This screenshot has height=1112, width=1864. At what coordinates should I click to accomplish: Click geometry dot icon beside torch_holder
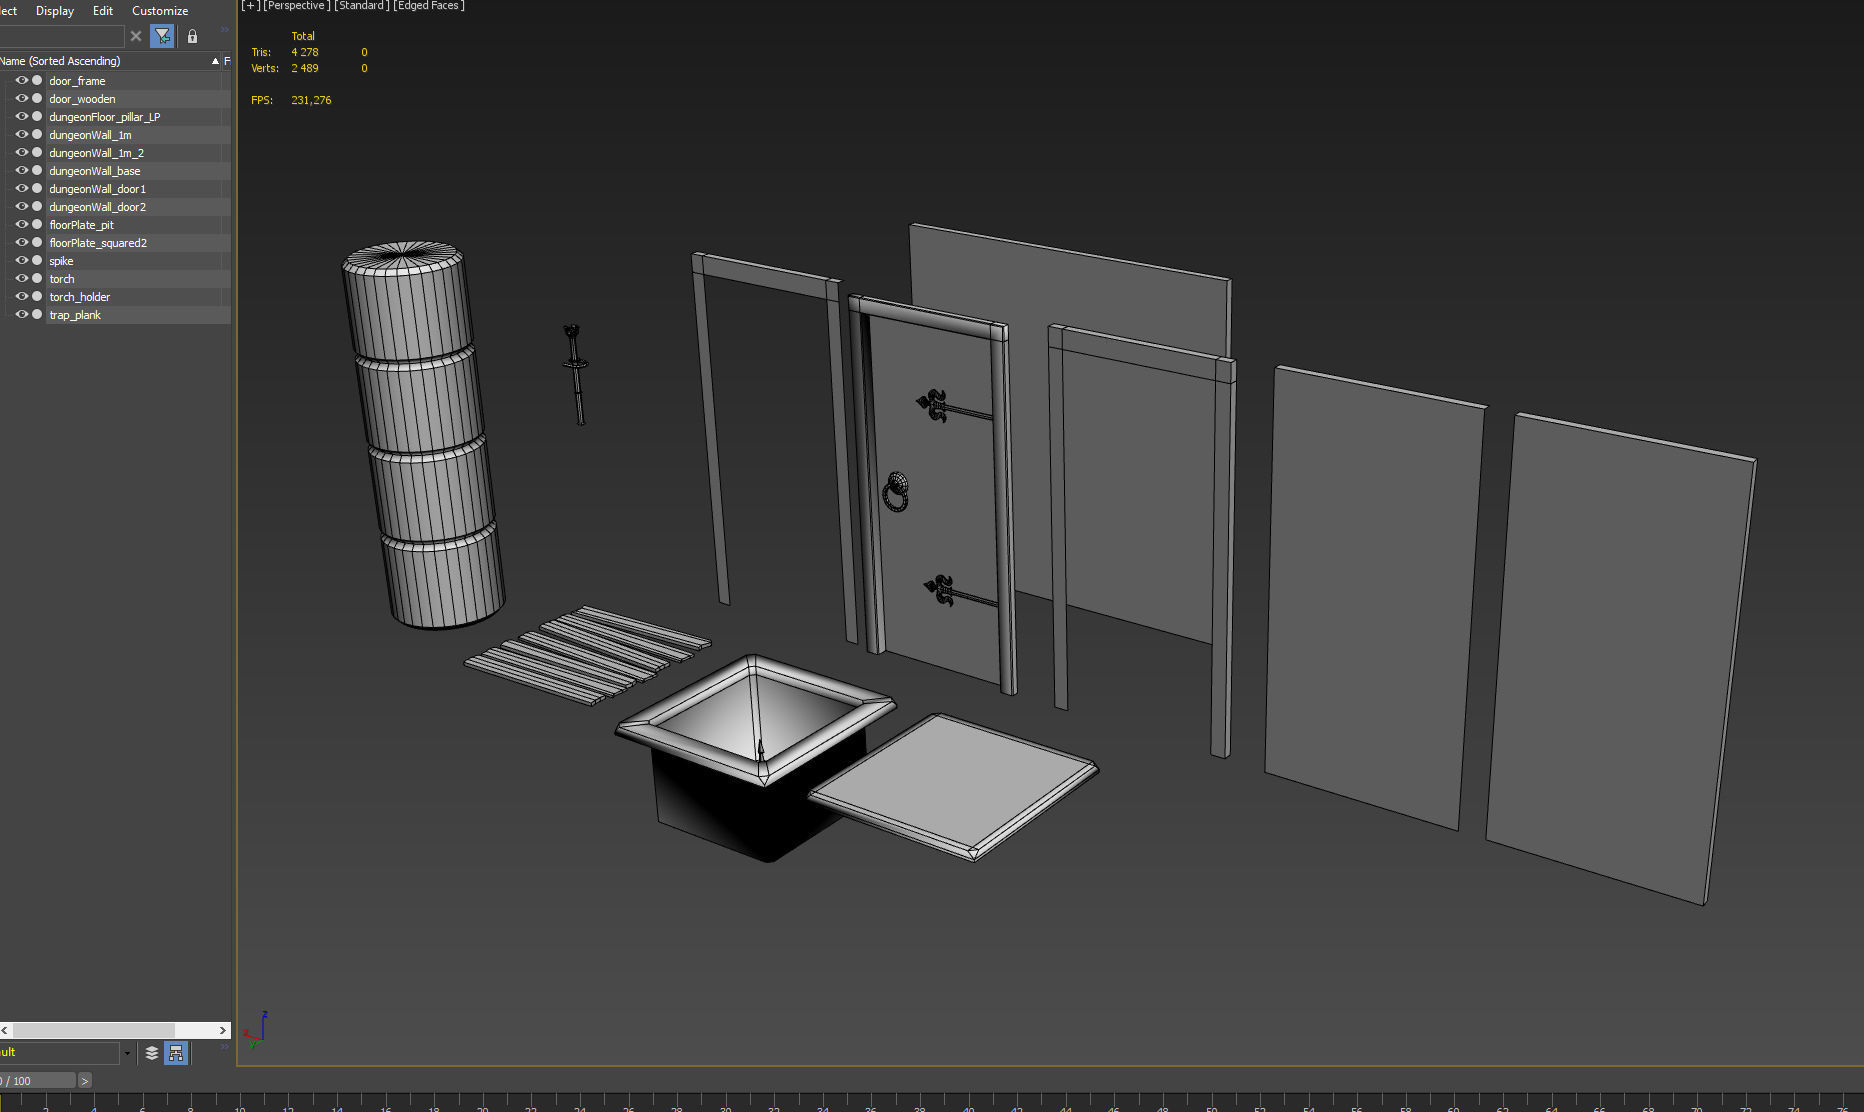click(37, 296)
